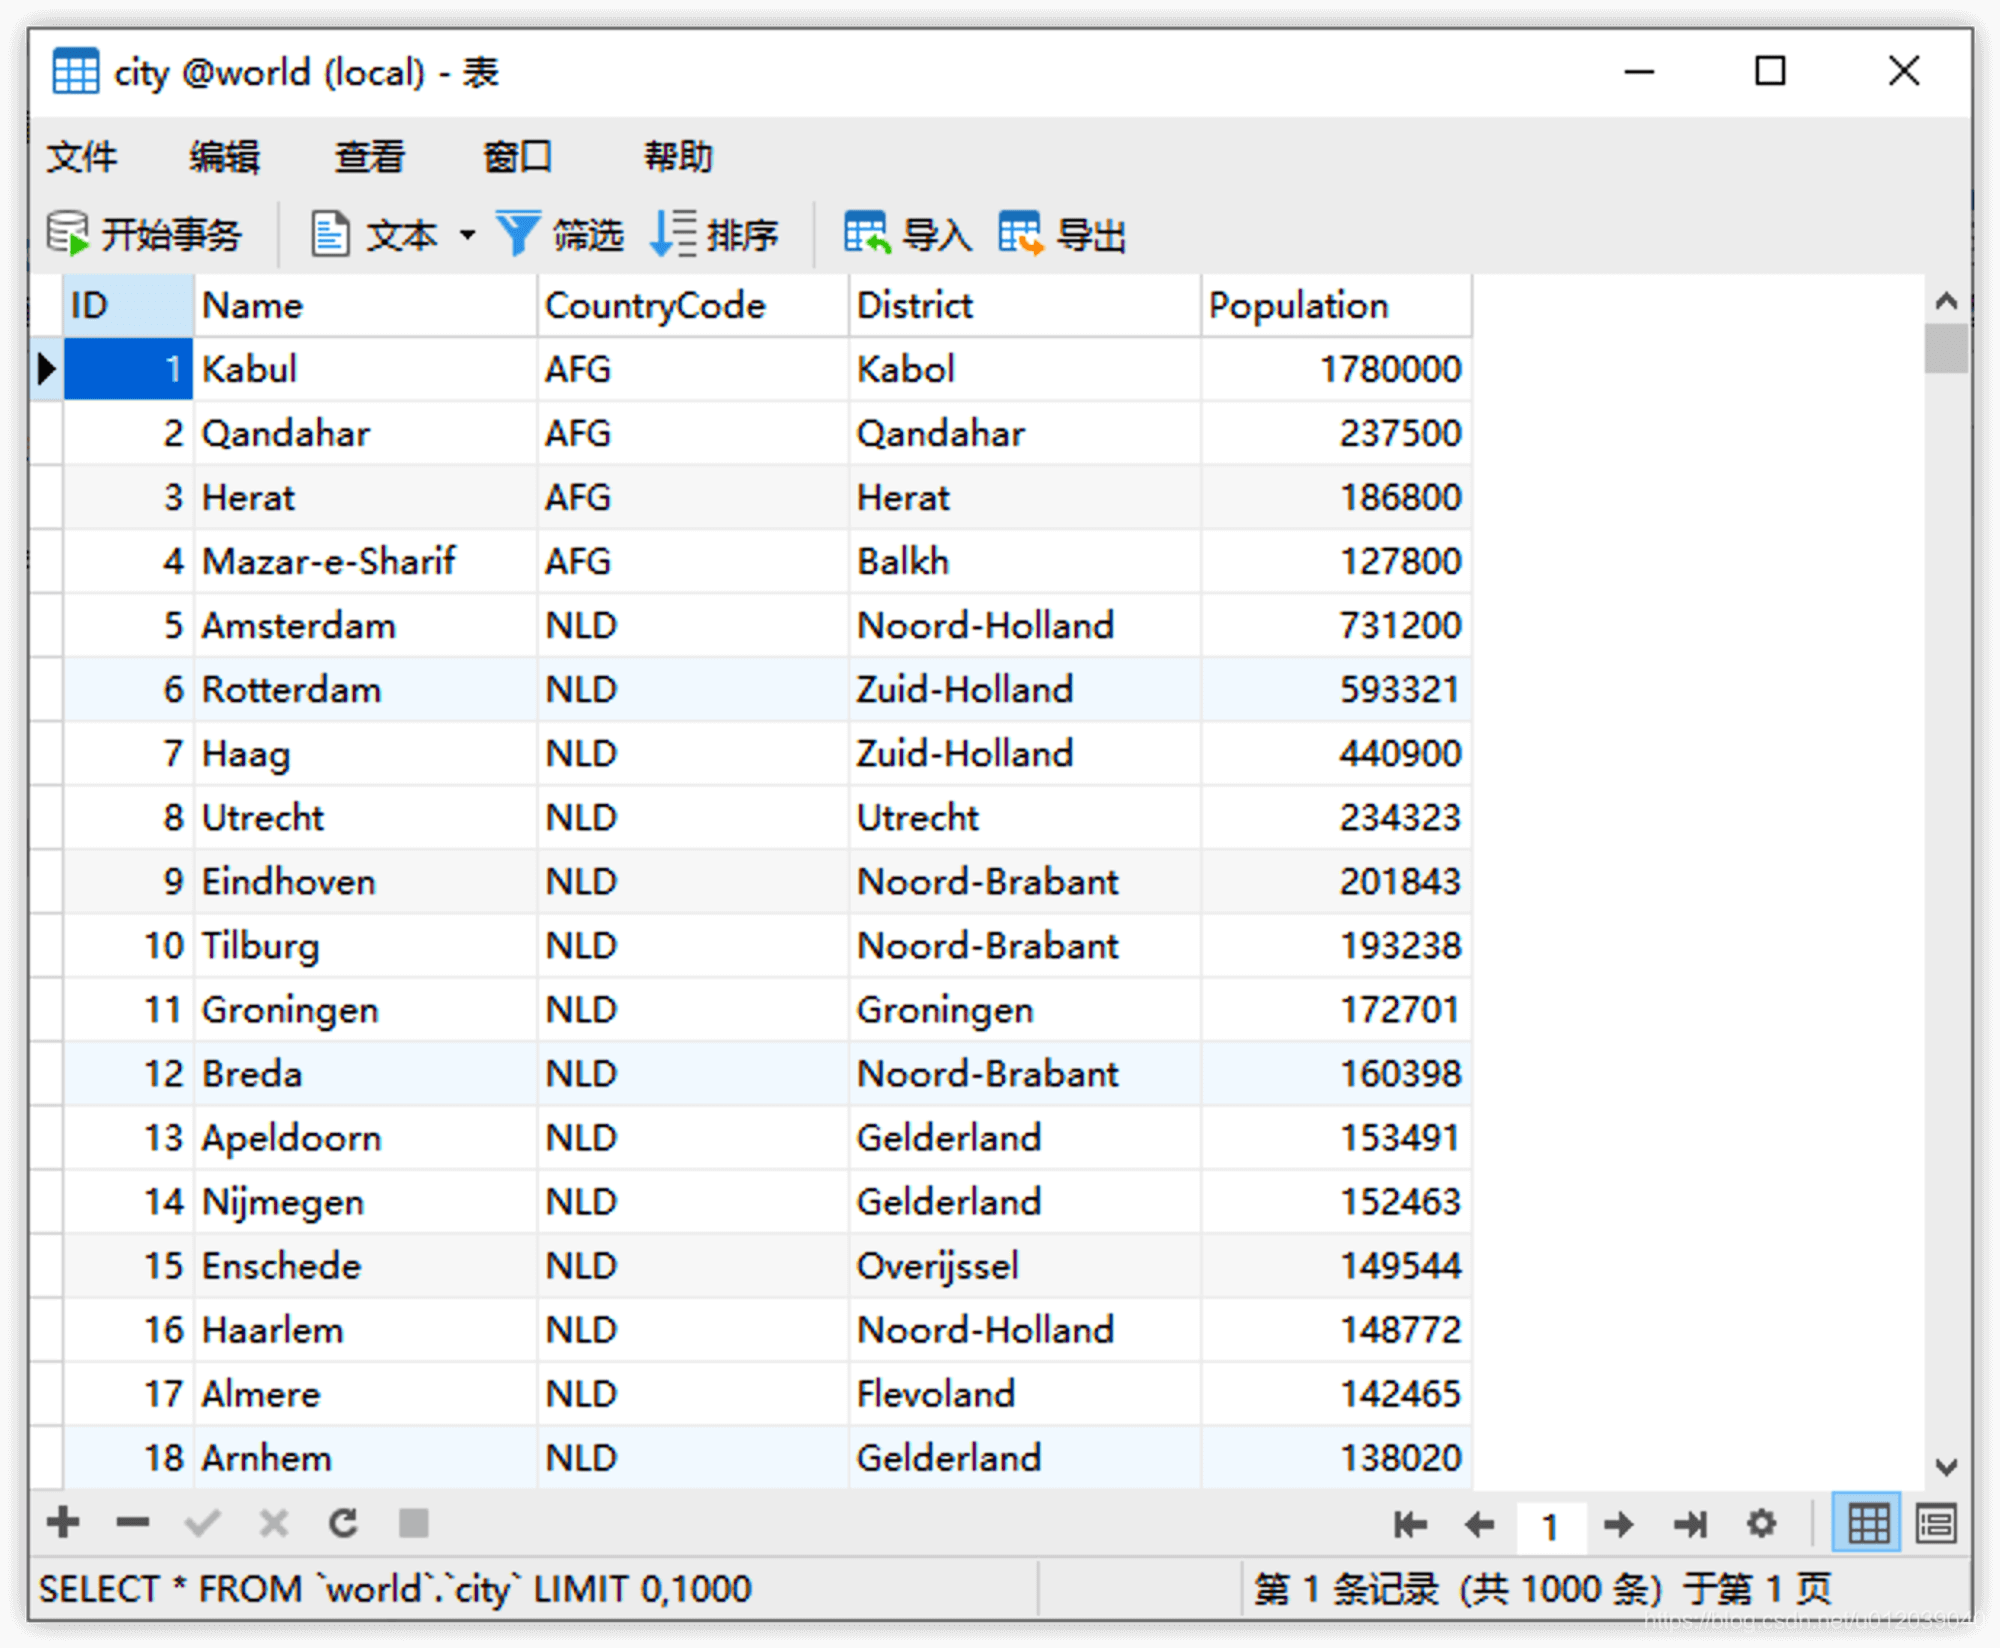Discard edits with the X button
This screenshot has height=1648, width=2000.
coord(272,1523)
